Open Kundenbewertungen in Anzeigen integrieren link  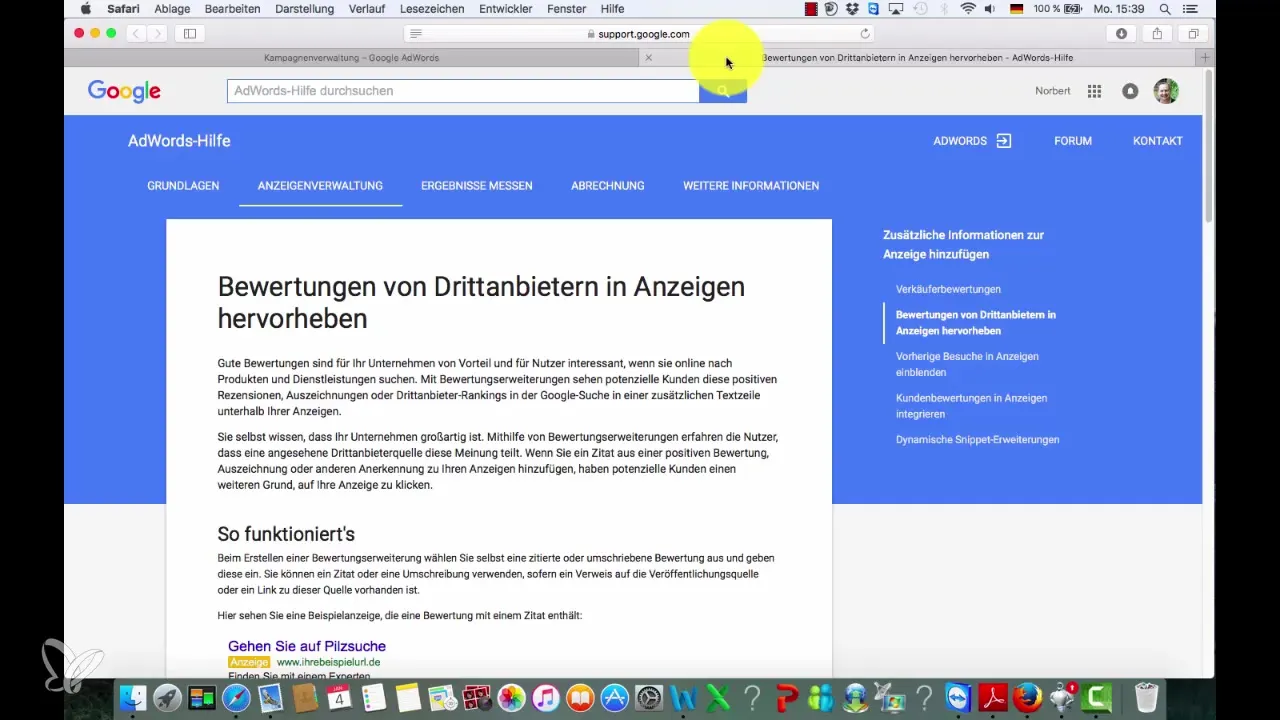pyautogui.click(x=972, y=406)
